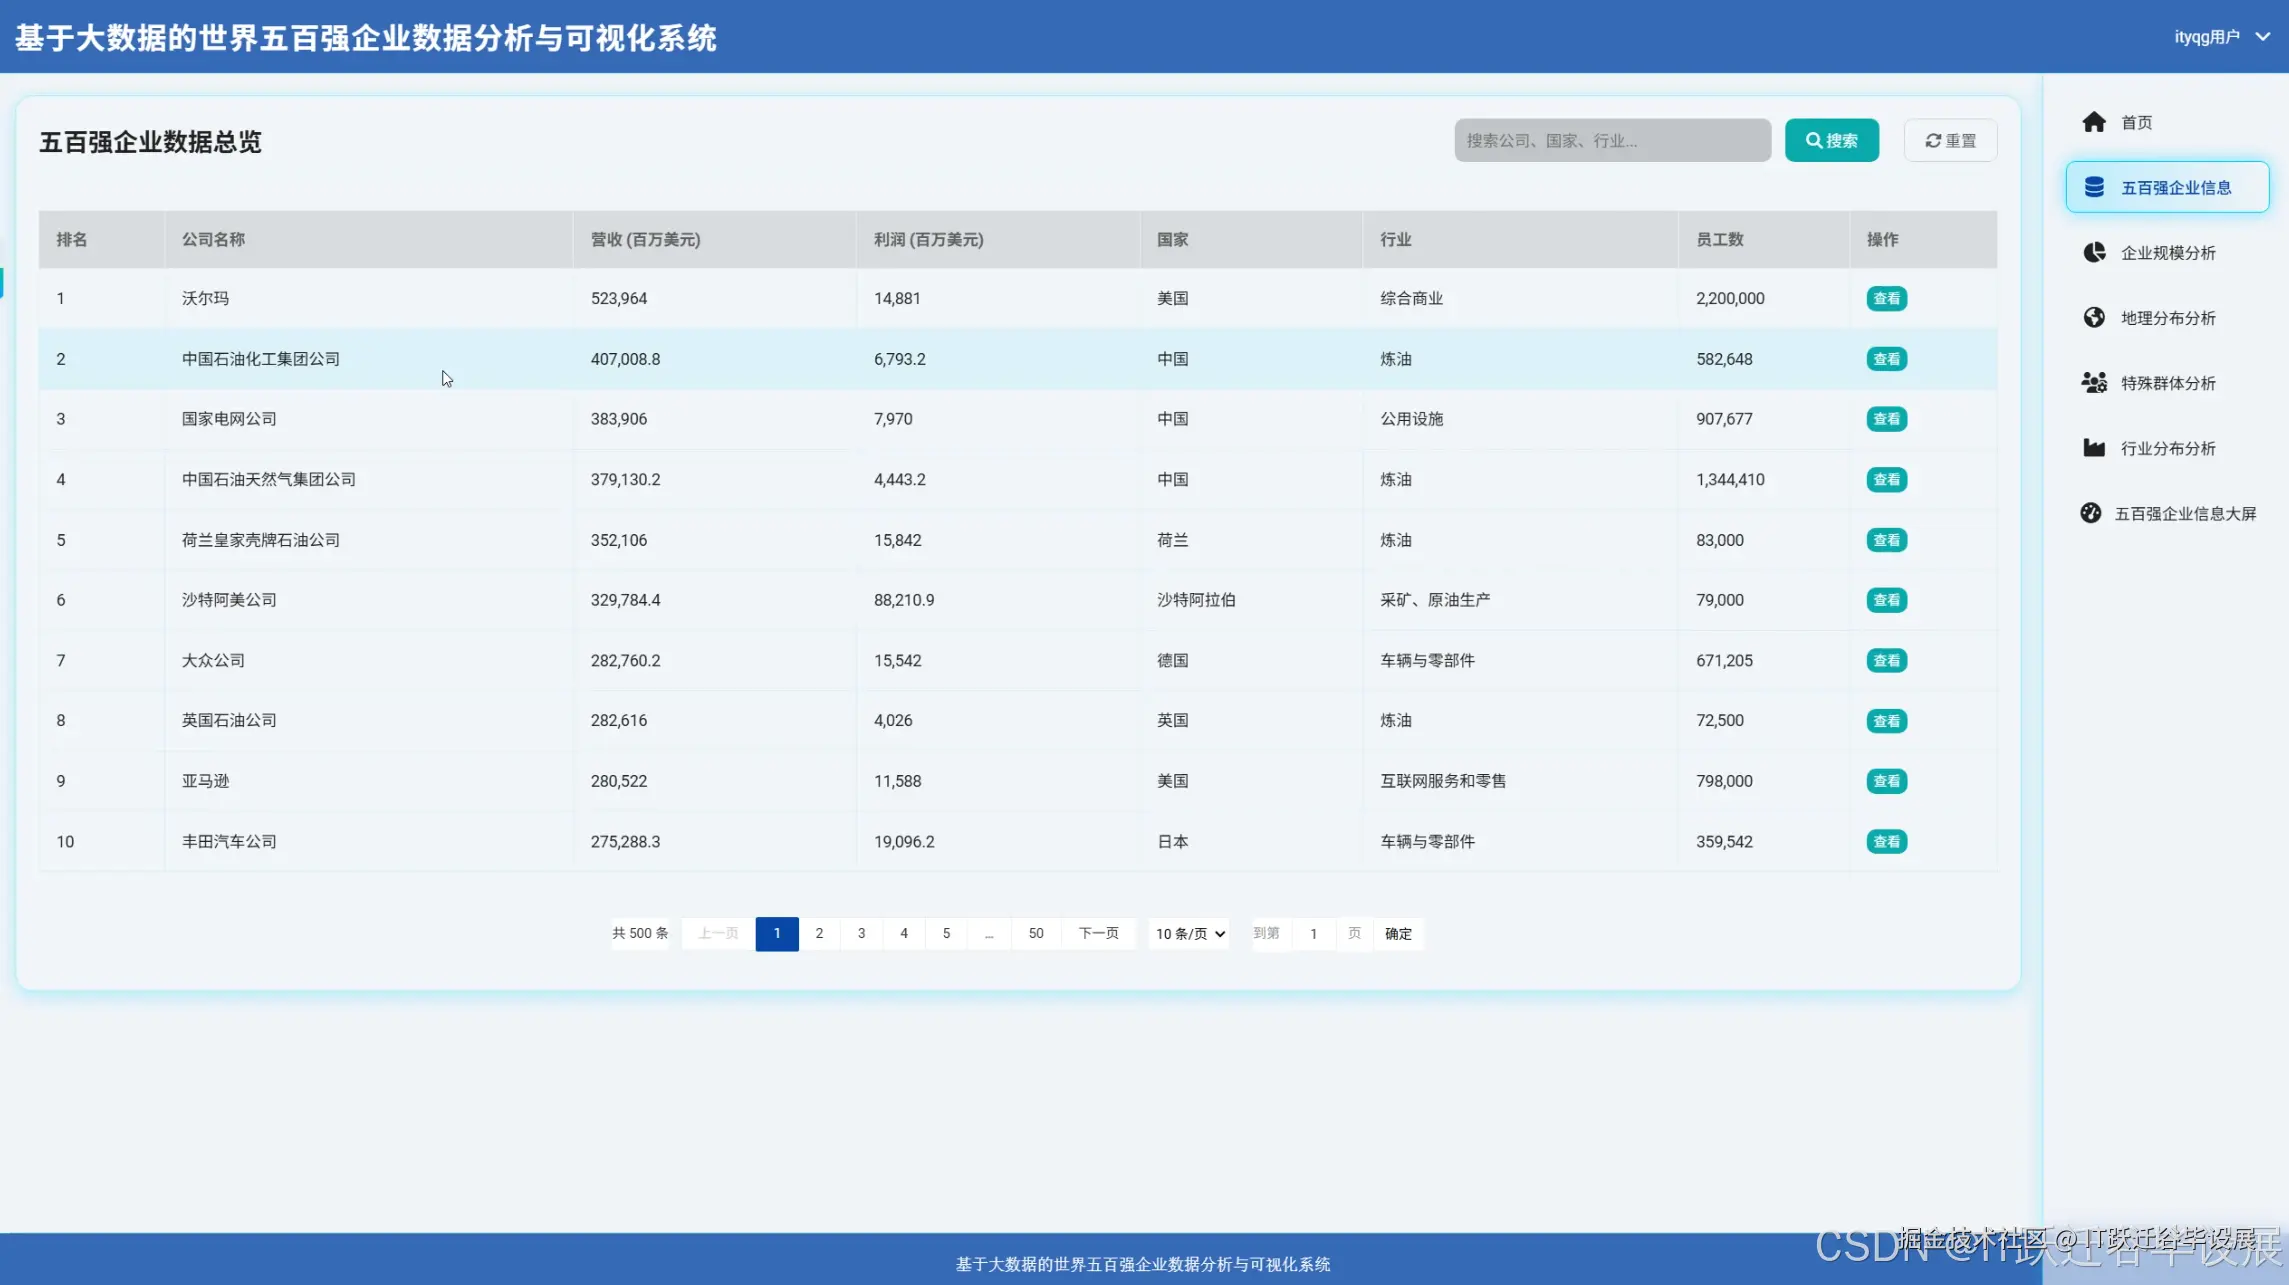Click the magnifier icon in 搜索 button

[1813, 140]
